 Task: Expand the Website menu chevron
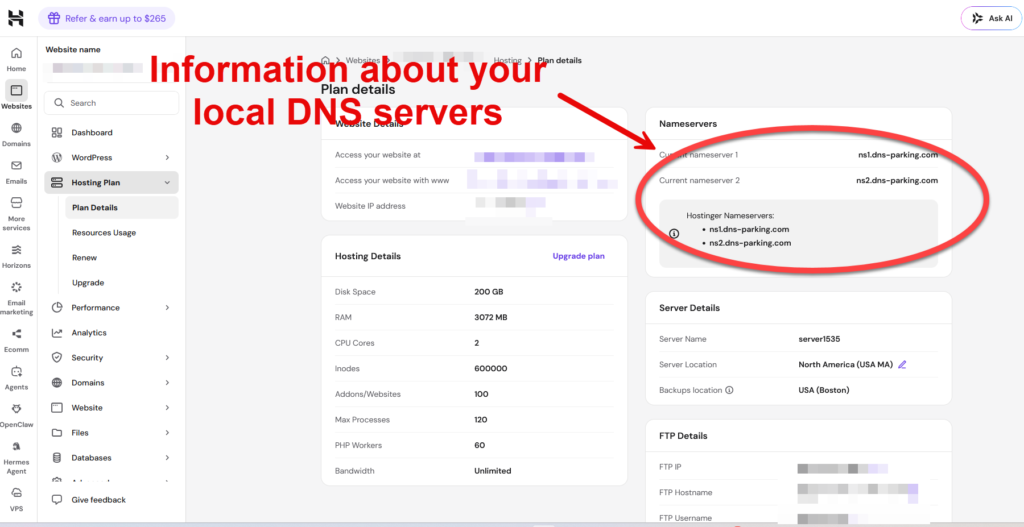[x=167, y=407]
